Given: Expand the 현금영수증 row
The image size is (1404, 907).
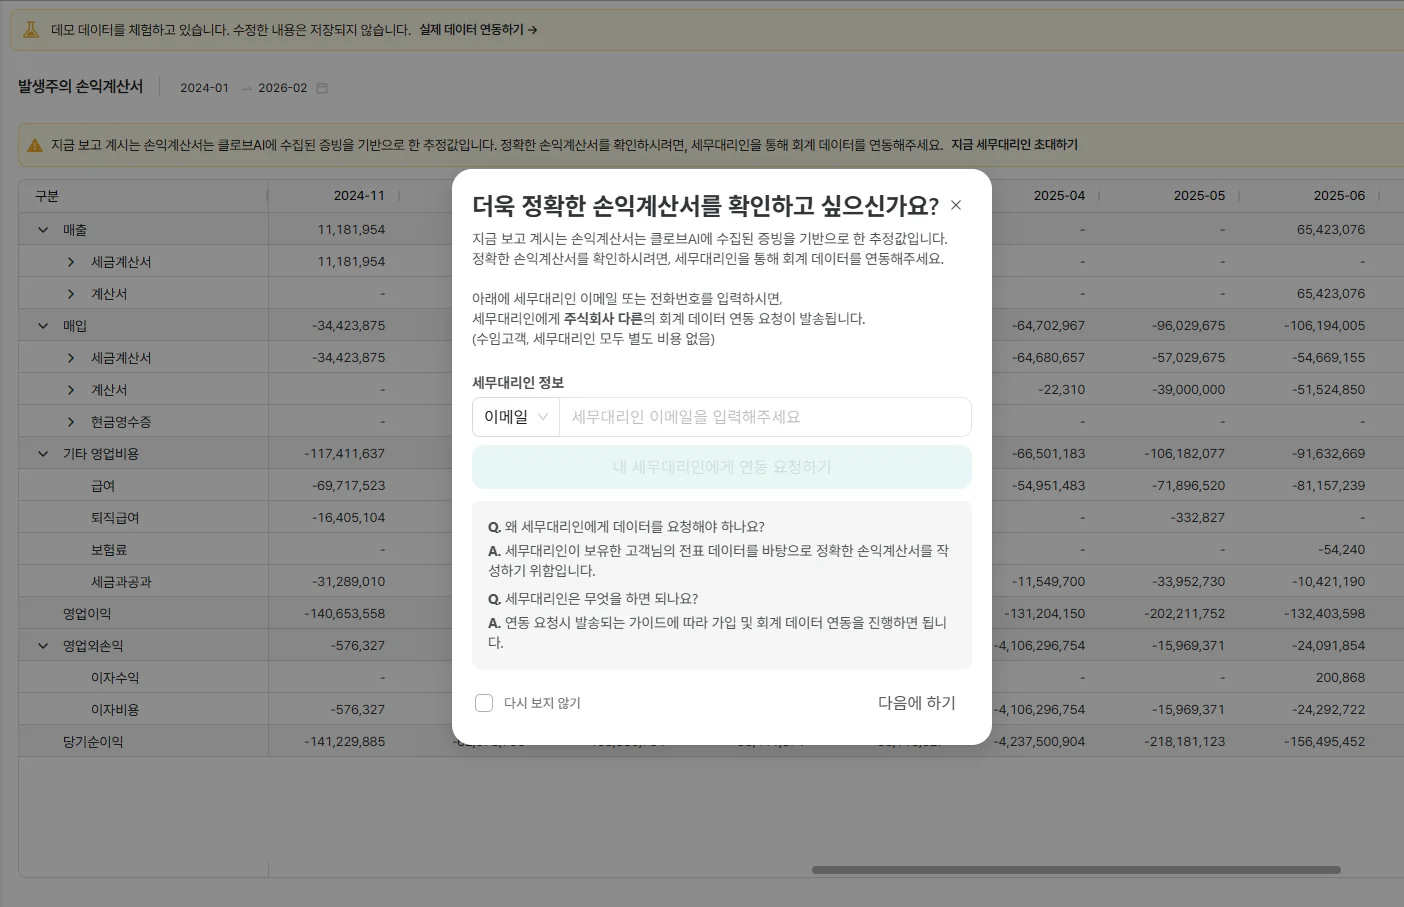Looking at the screenshot, I should (71, 422).
